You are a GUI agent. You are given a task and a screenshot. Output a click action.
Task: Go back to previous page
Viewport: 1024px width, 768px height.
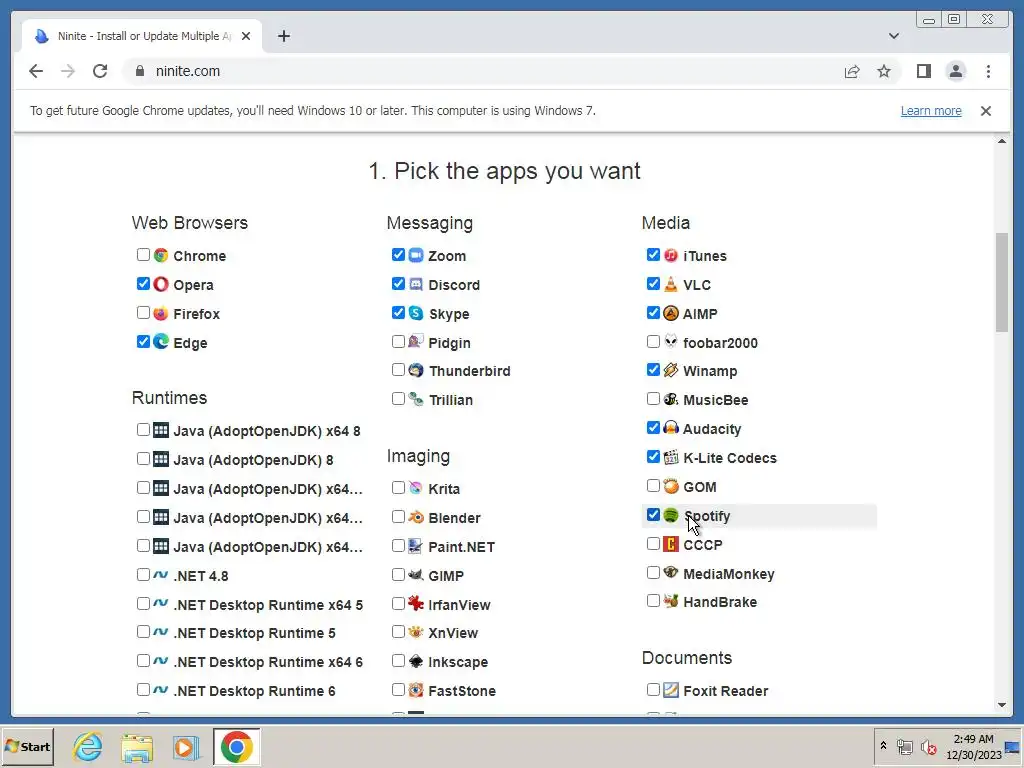click(36, 71)
